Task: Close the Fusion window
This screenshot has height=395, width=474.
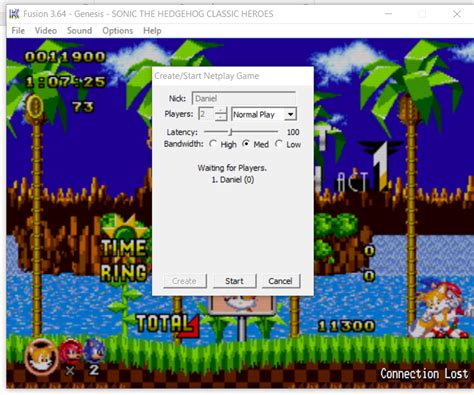Action: 457,14
